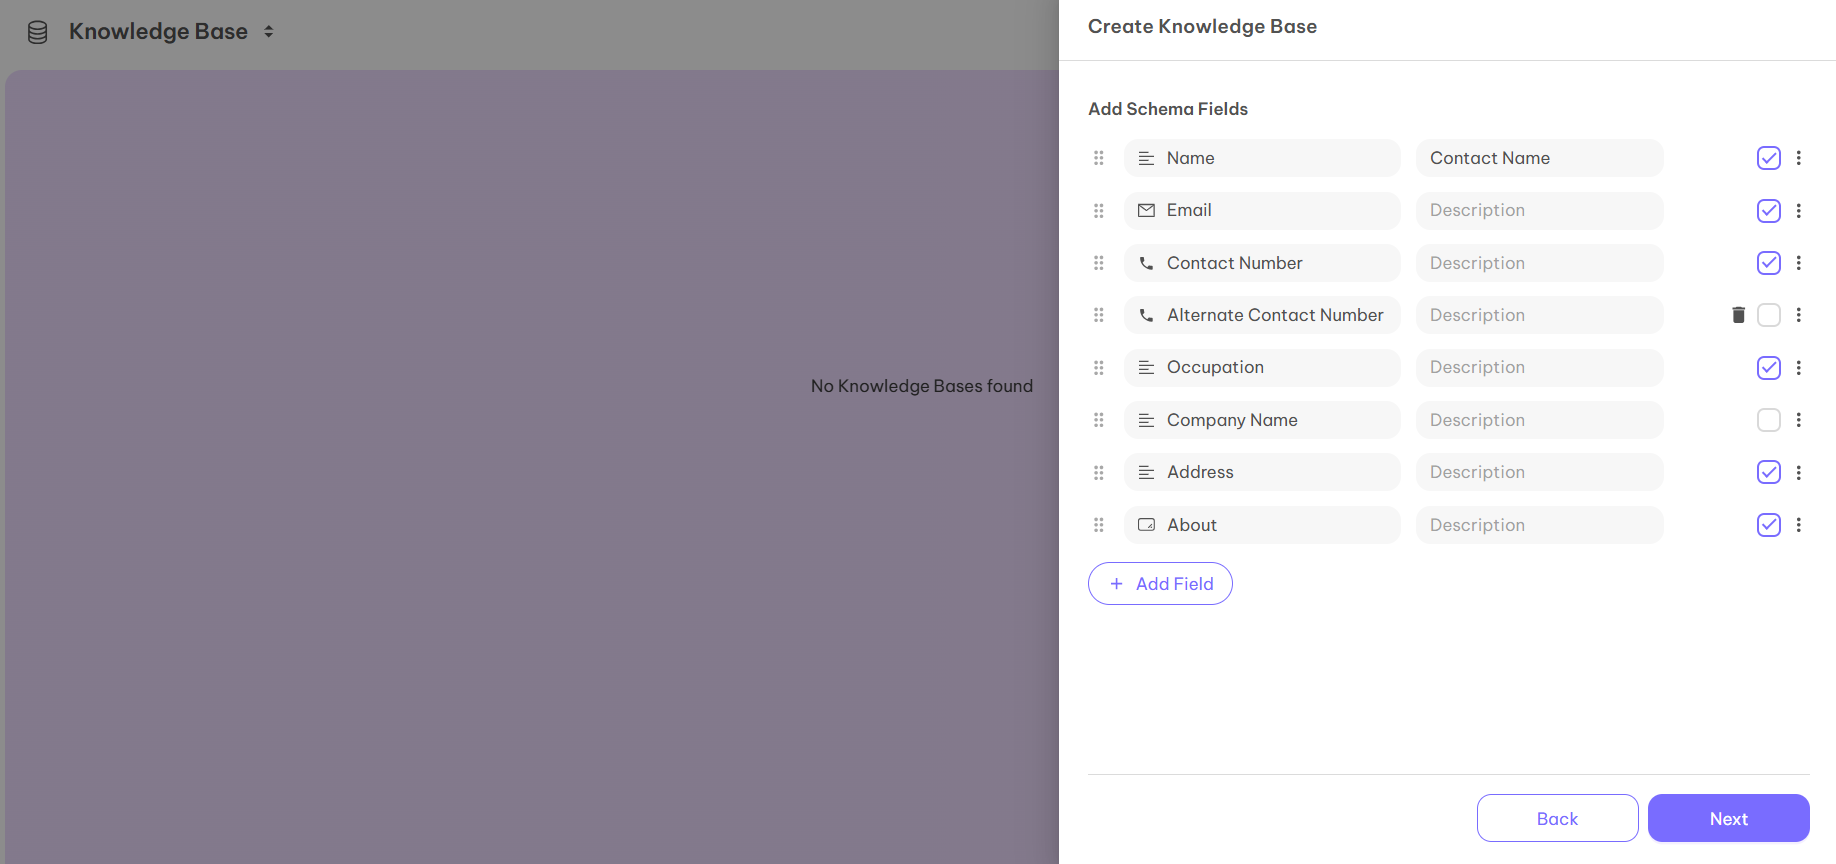Check the Company Name checkbox

click(x=1769, y=420)
